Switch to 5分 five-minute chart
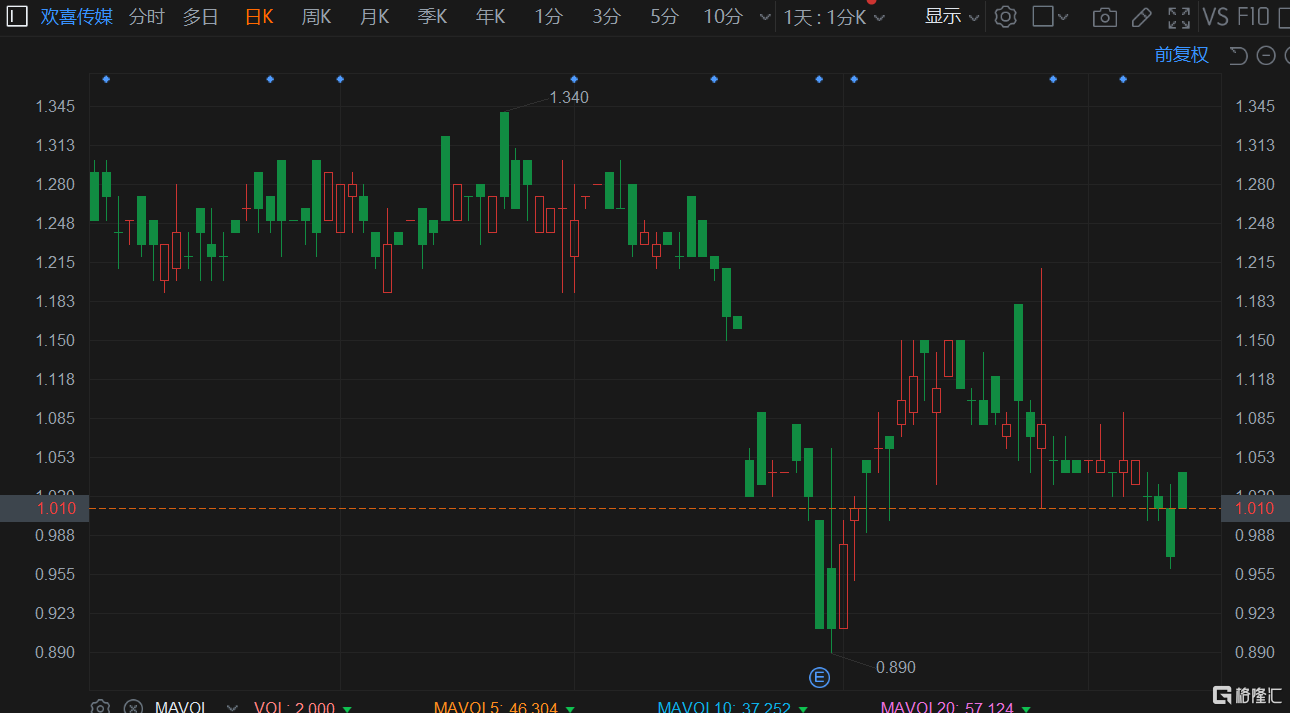 [x=664, y=16]
